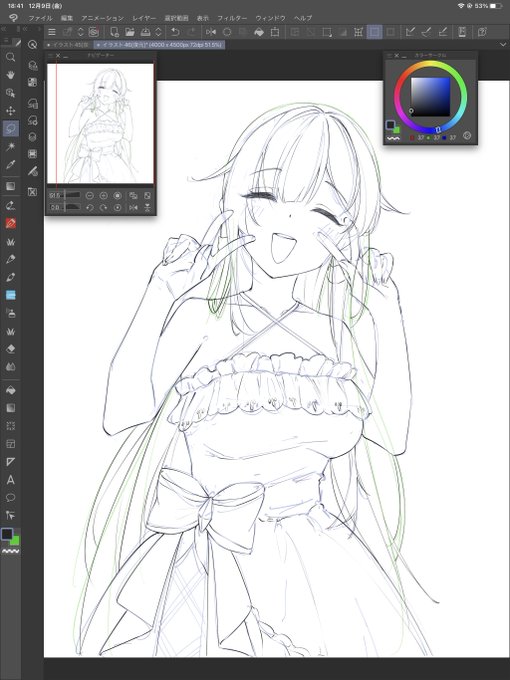Image resolution: width=510 pixels, height=680 pixels.
Task: Undo the last stroke
Action: pos(175,32)
